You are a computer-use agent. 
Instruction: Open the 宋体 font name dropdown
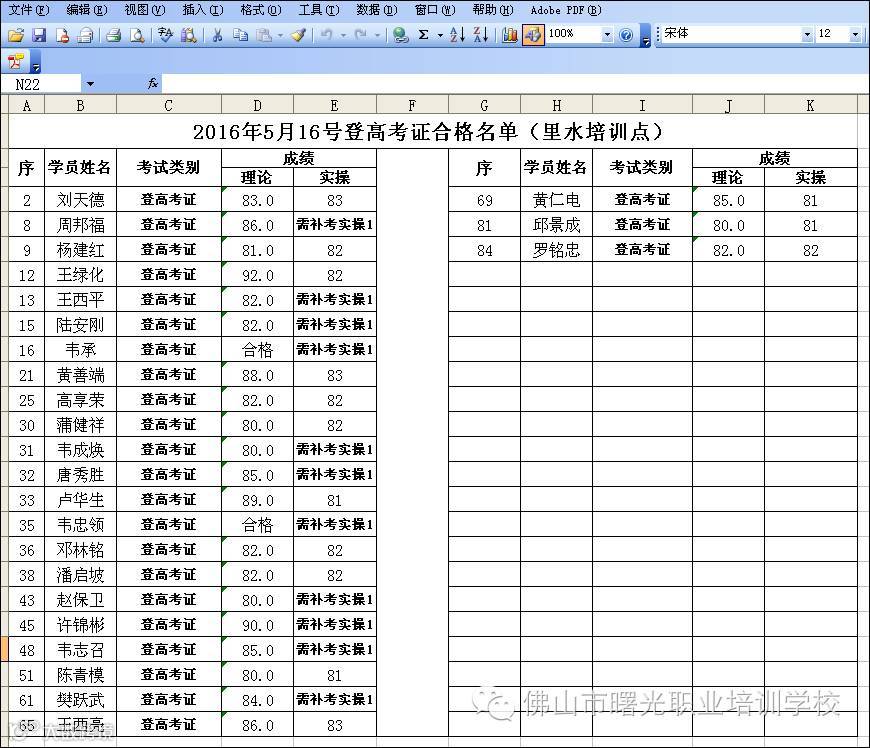coord(807,34)
